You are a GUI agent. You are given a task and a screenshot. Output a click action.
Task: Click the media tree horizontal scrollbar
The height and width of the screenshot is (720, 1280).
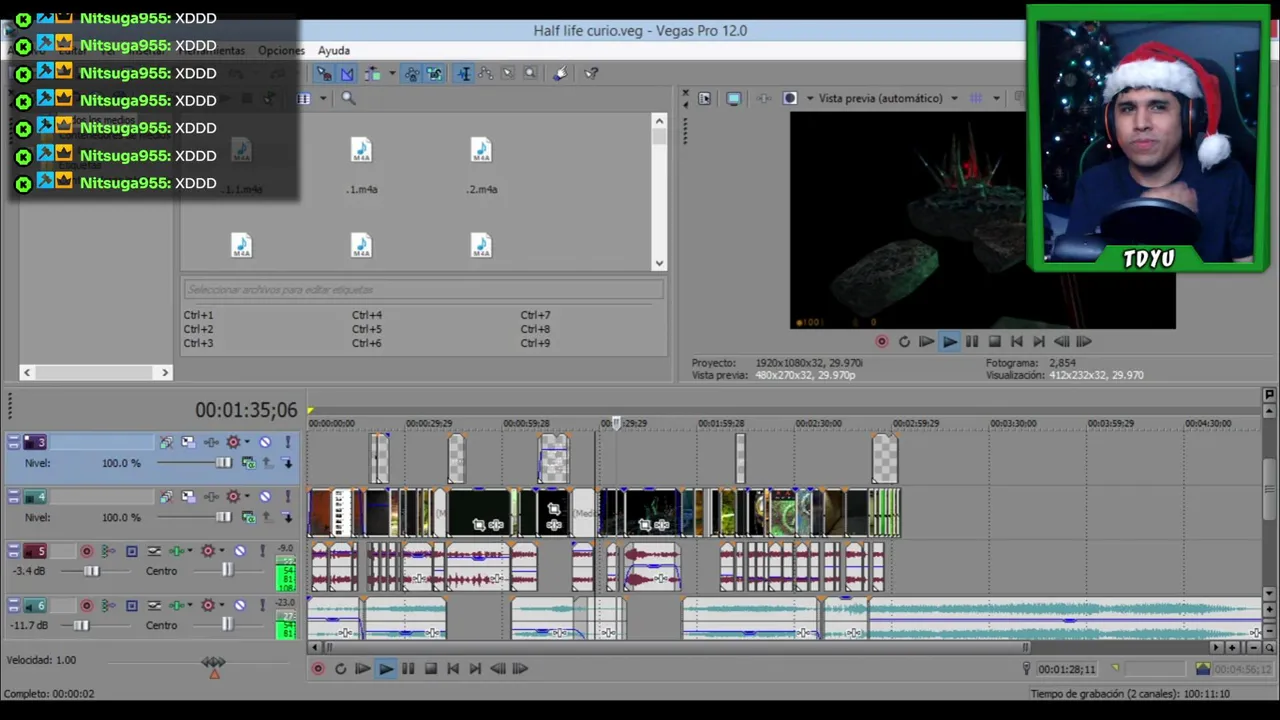[x=96, y=372]
